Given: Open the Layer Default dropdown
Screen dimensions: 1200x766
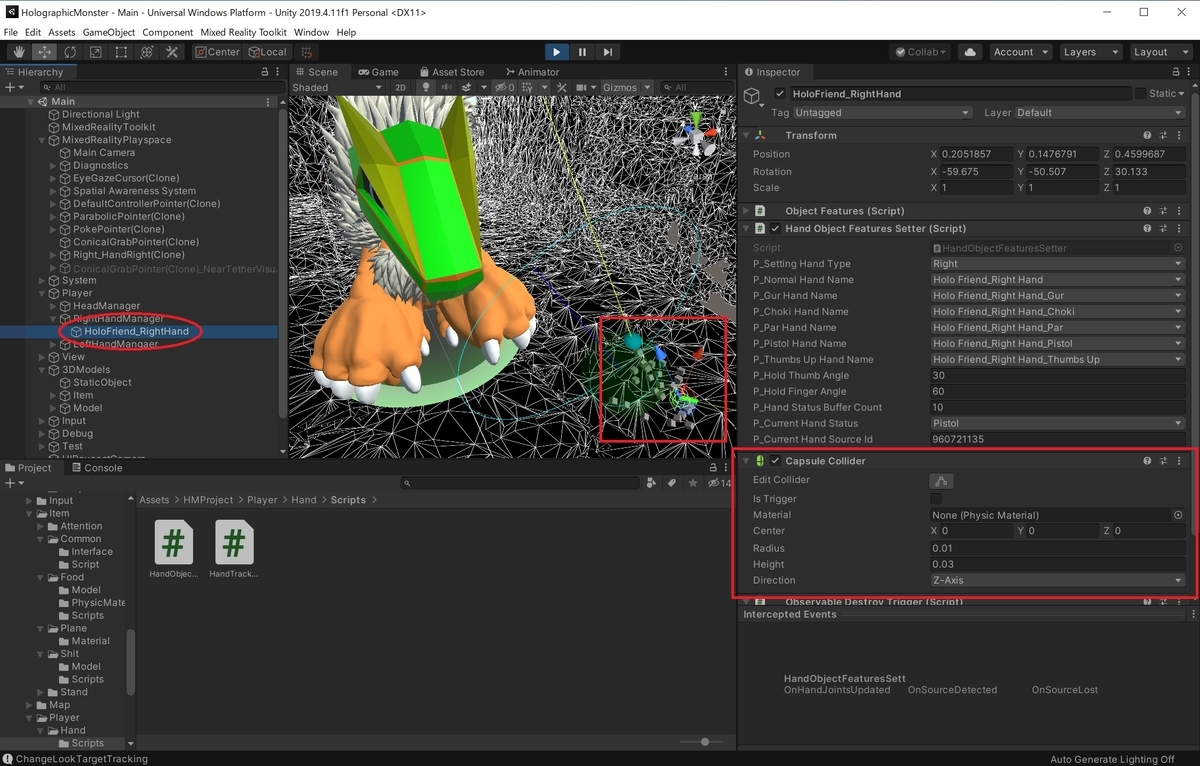Looking at the screenshot, I should (x=1100, y=113).
